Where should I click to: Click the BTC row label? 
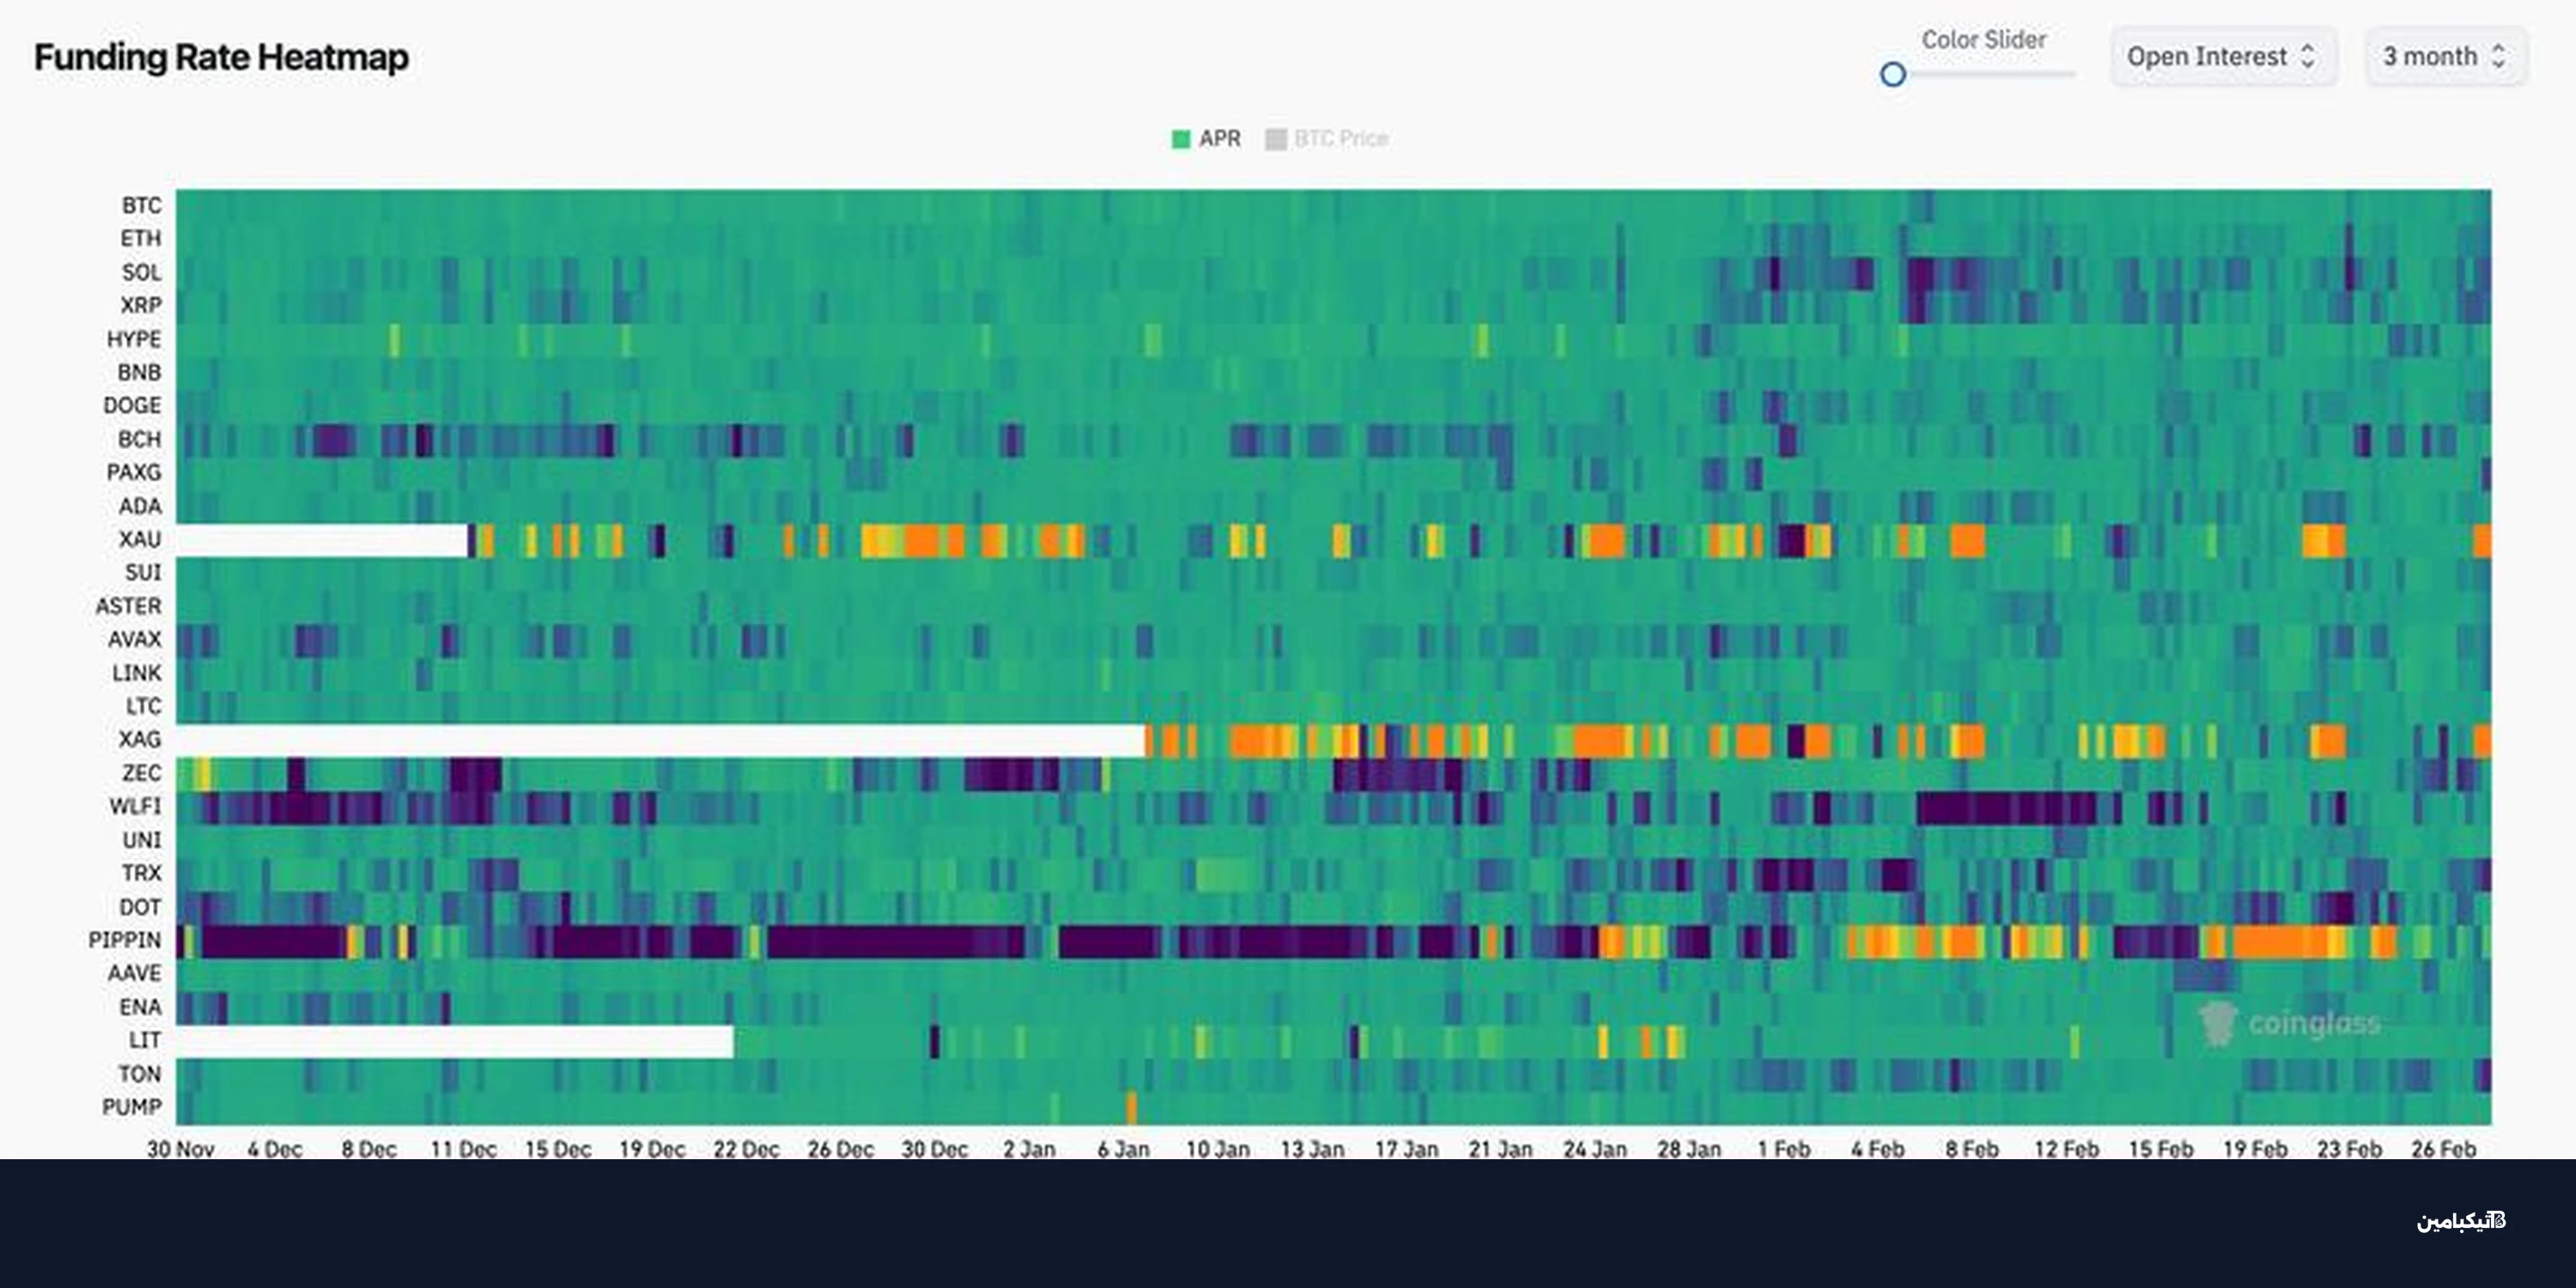pyautogui.click(x=141, y=205)
